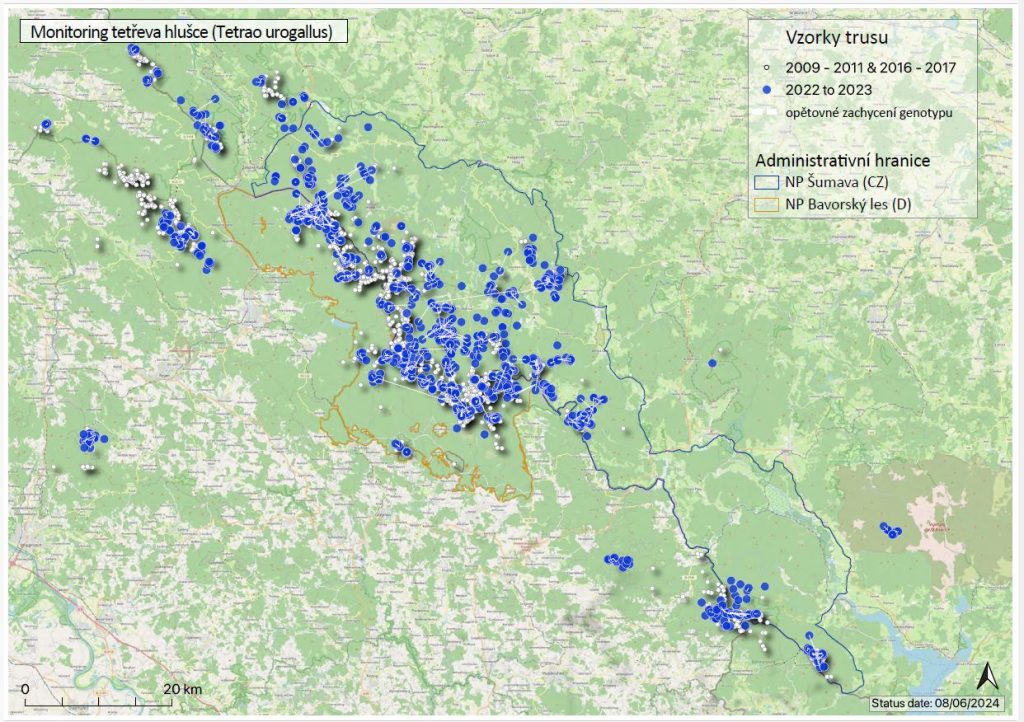Select the blue dot symbol for 2022-2023 samples

[767, 88]
